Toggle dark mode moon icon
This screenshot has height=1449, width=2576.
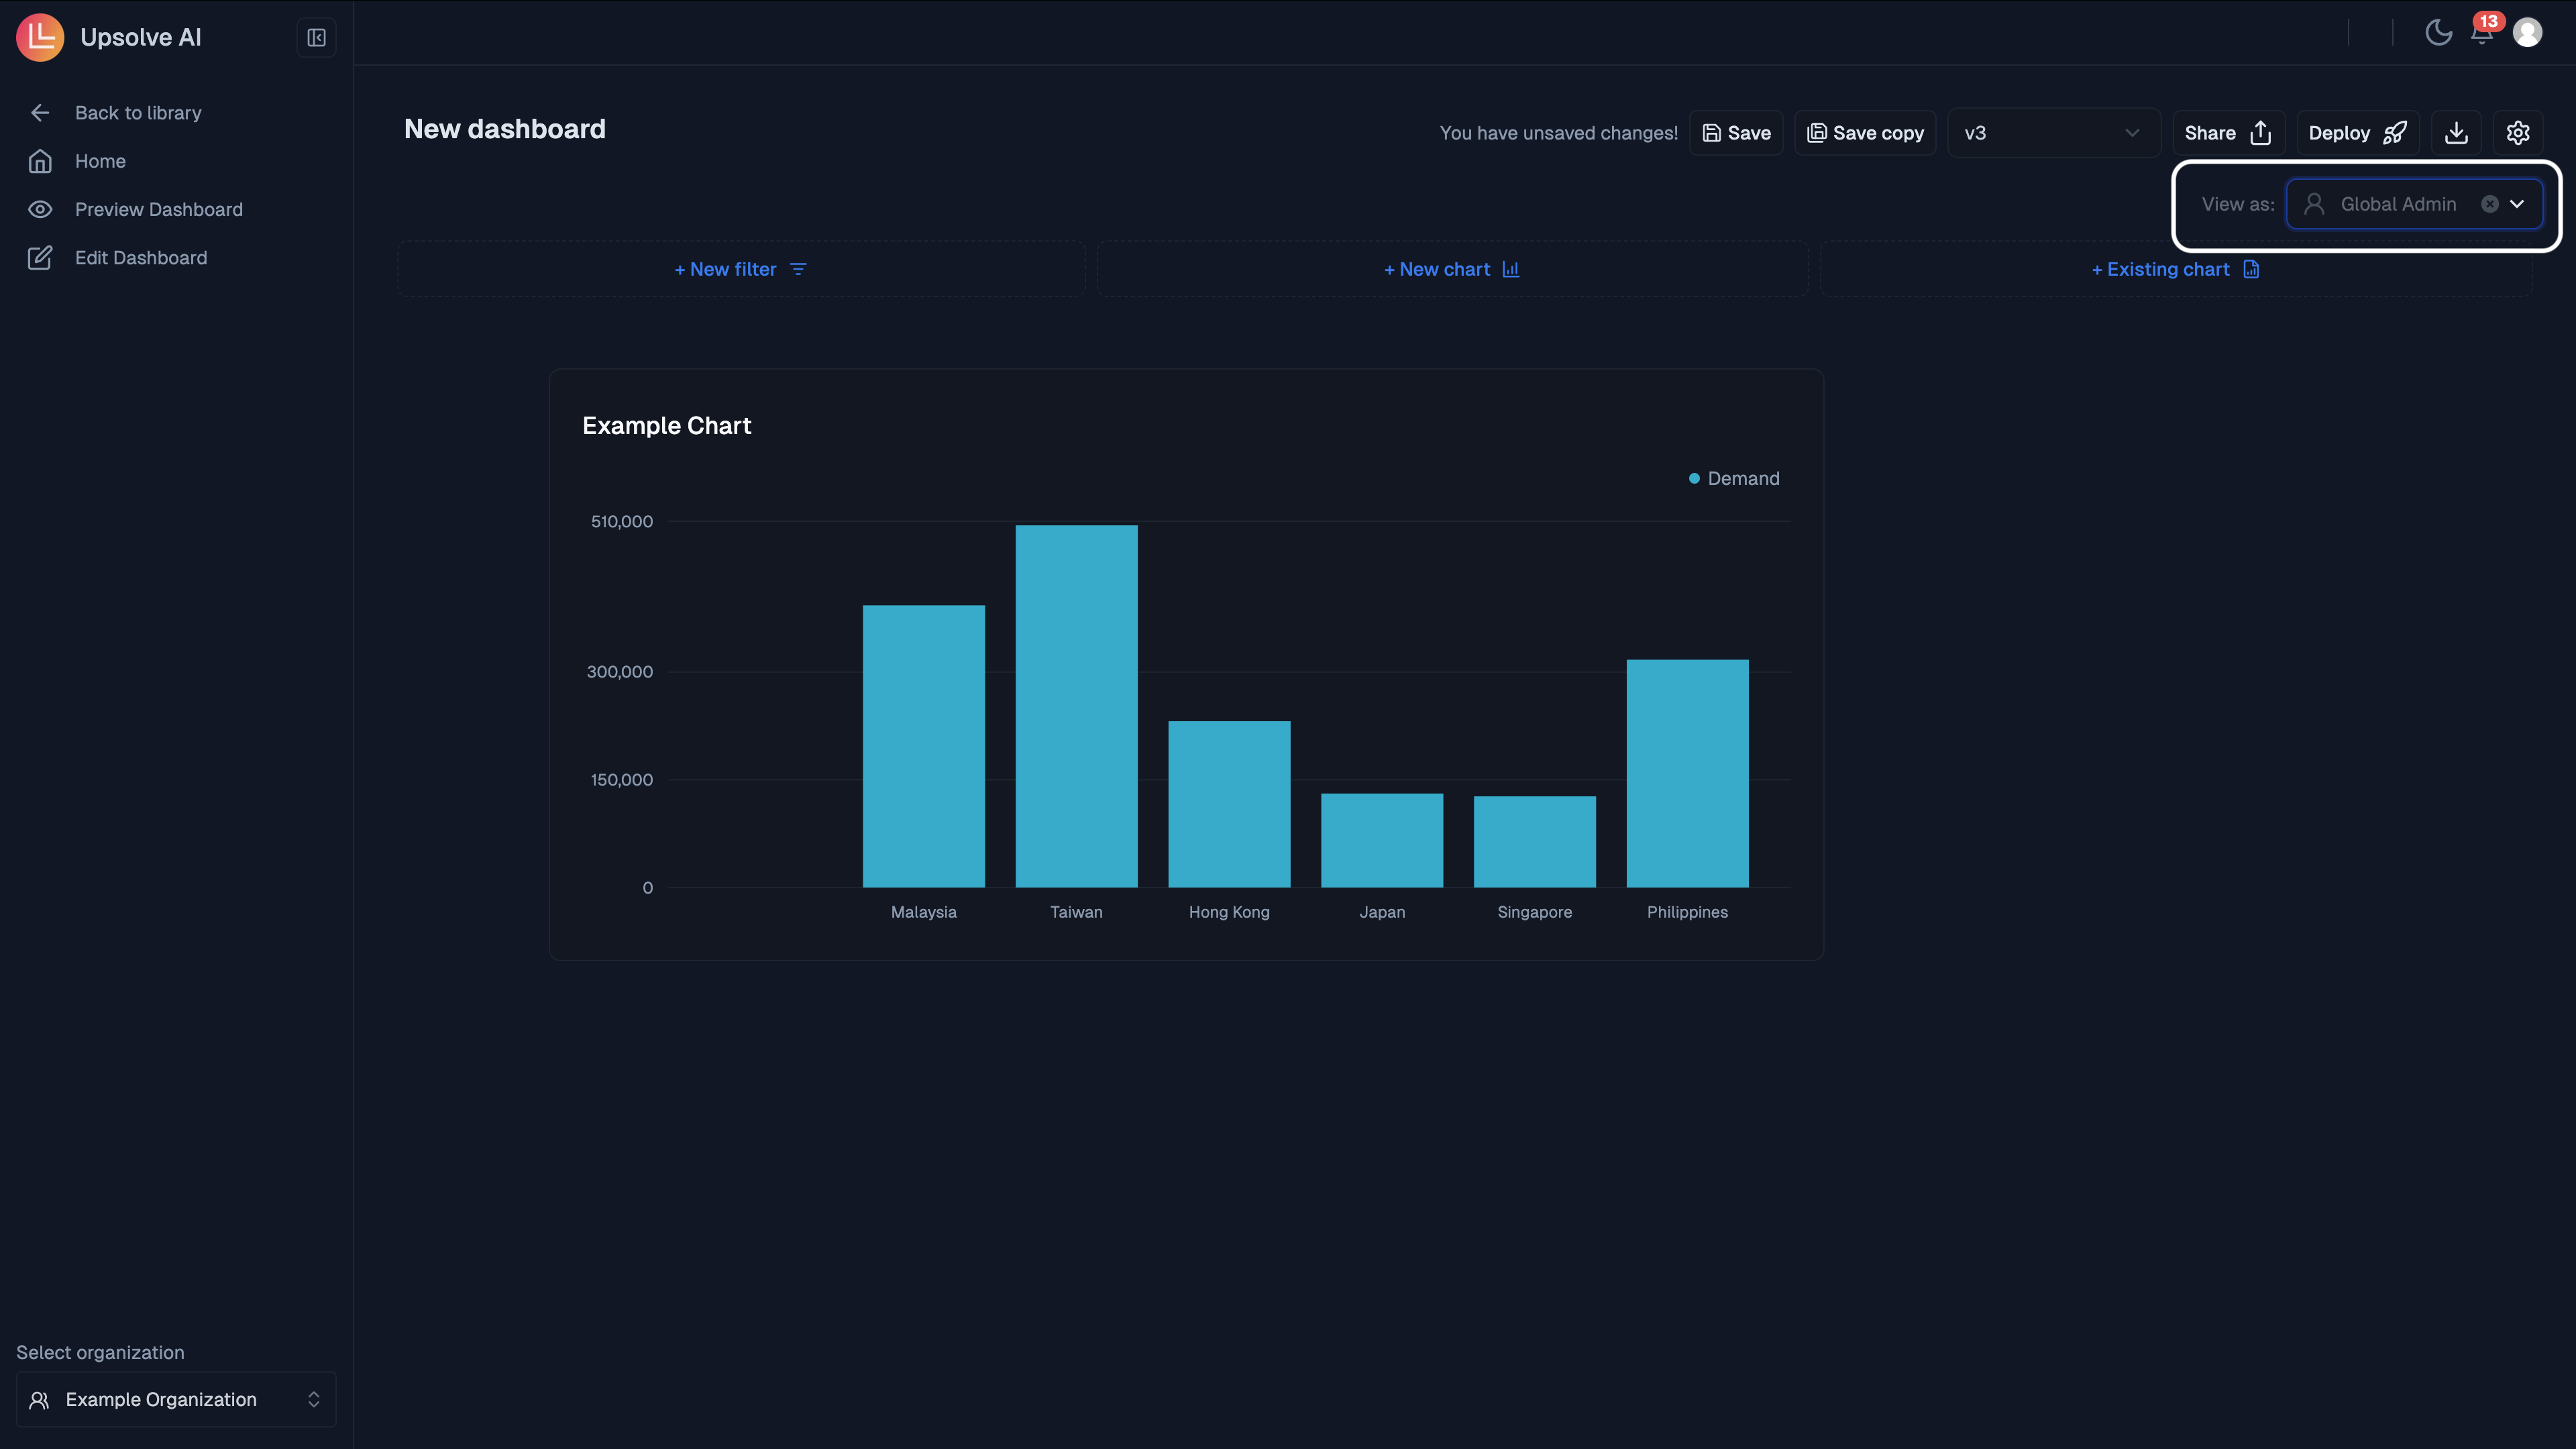pyautogui.click(x=2438, y=32)
